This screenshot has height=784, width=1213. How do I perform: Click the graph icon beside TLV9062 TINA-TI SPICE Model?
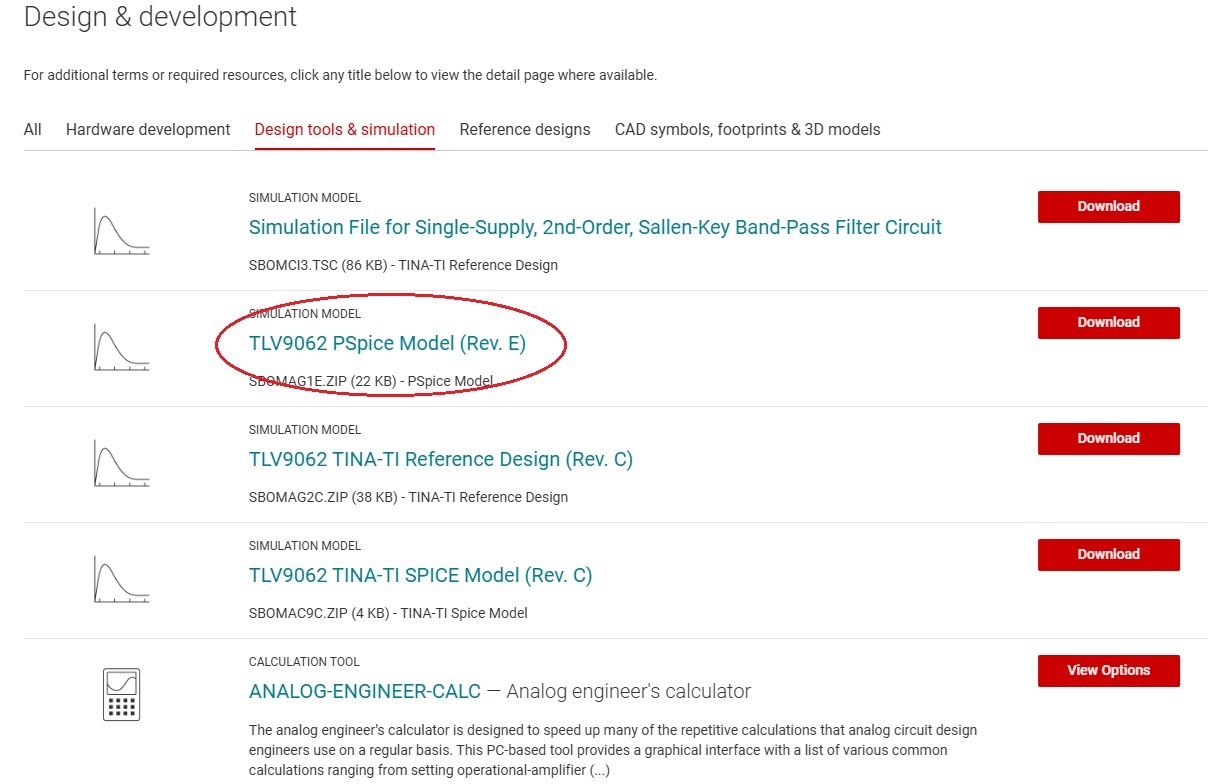(x=121, y=579)
